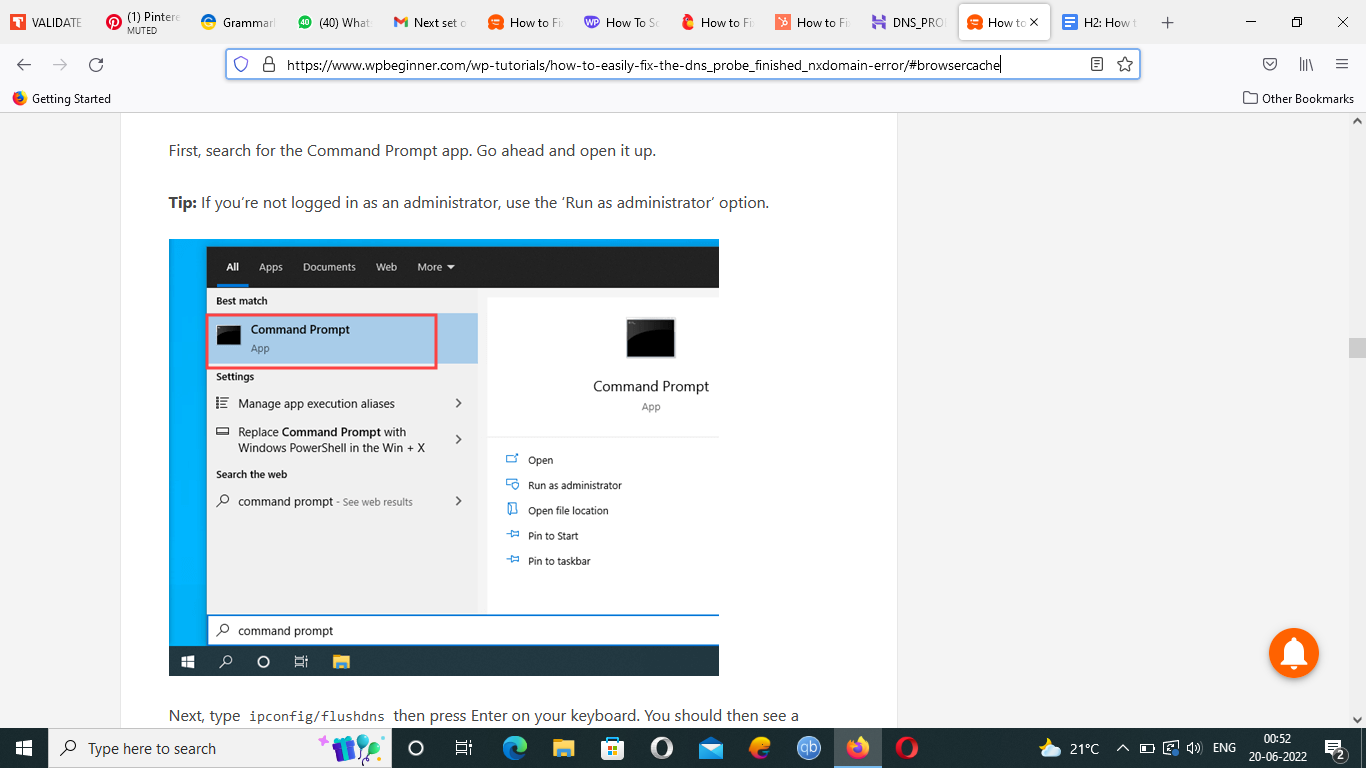Click the Tip: bold text
This screenshot has width=1366, height=768.
tap(182, 202)
